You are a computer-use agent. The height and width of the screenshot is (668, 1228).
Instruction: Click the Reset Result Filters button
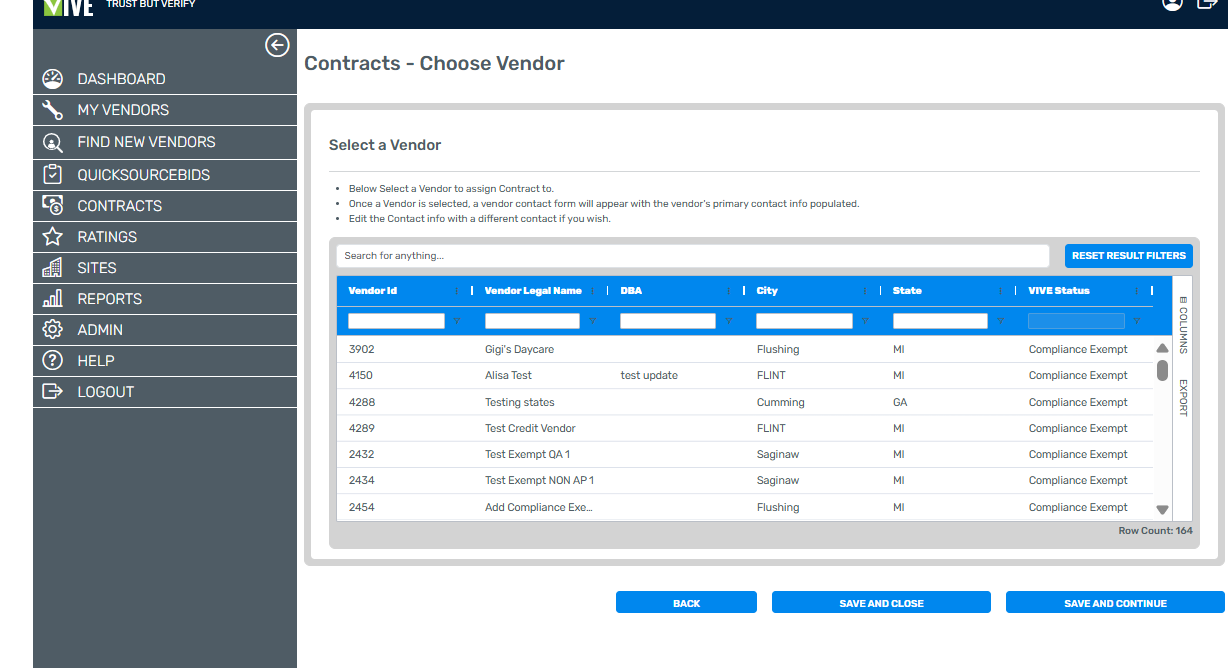click(x=1129, y=256)
